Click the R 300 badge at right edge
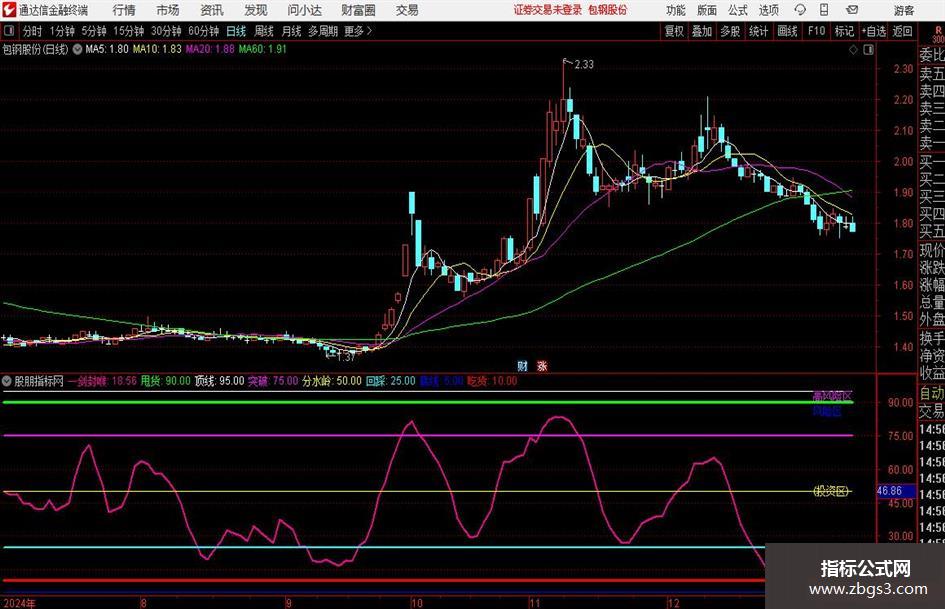Image resolution: width=945 pixels, height=609 pixels. pos(938,34)
